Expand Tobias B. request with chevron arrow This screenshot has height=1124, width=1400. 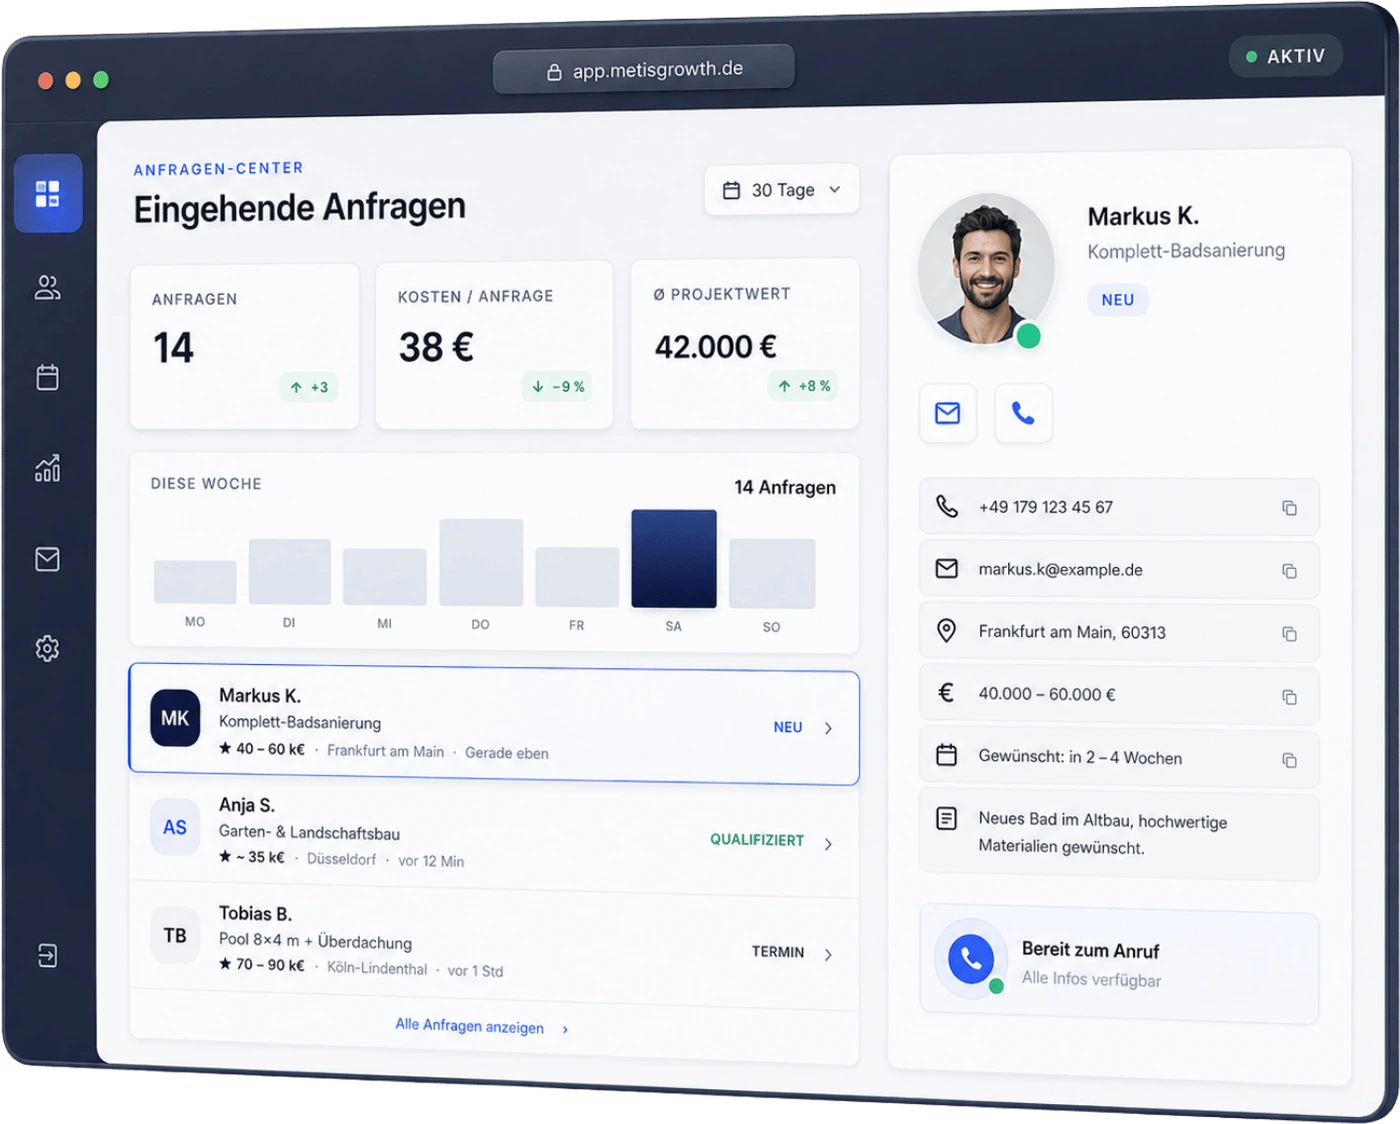click(828, 955)
